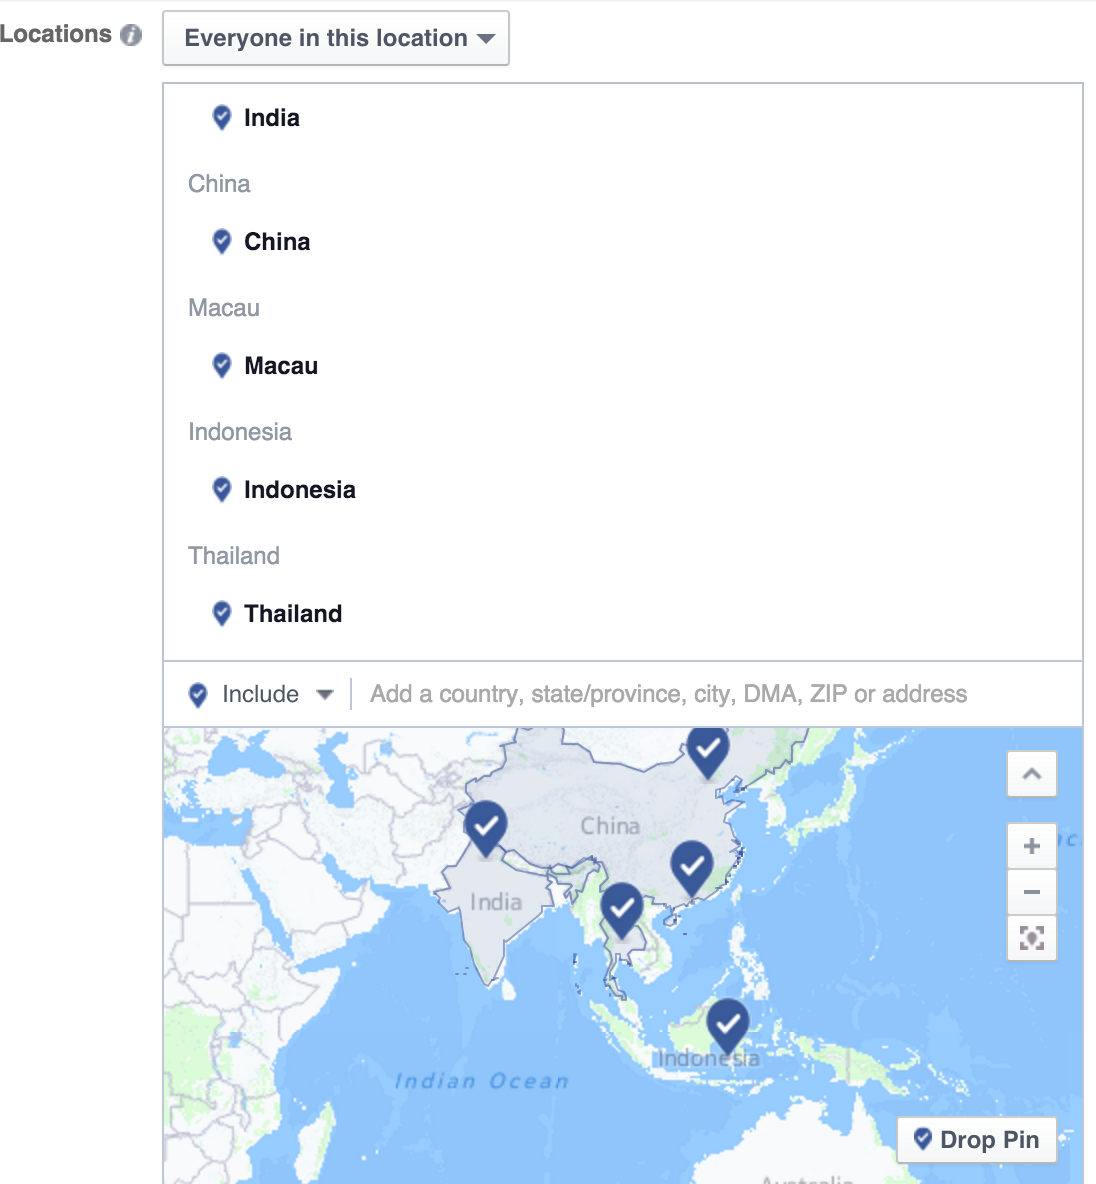Click the checkmark pin over Indonesia on map
The width and height of the screenshot is (1096, 1184).
pos(728,1025)
